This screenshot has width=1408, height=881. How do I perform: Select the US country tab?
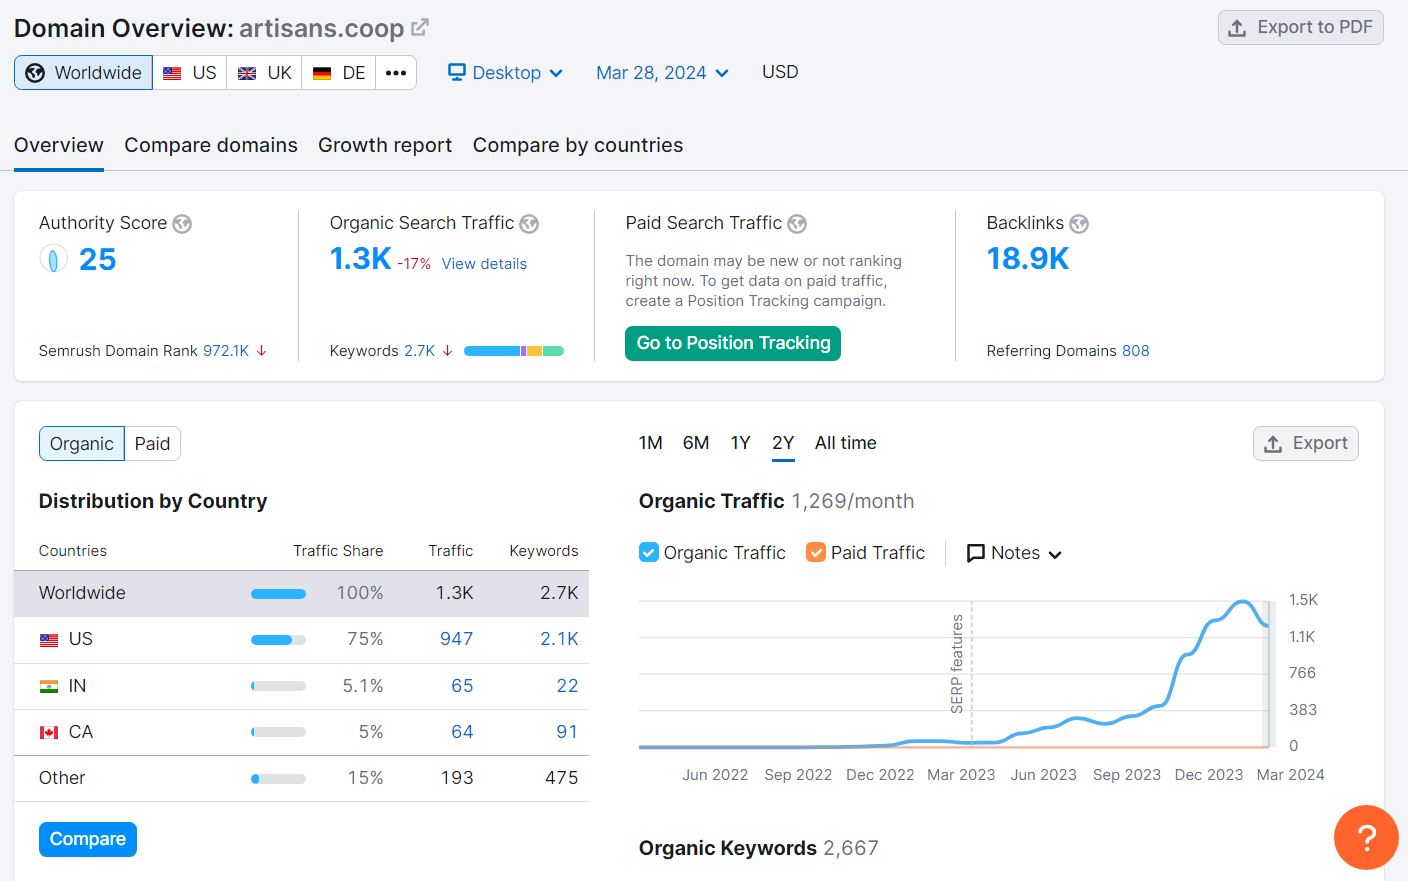(189, 72)
